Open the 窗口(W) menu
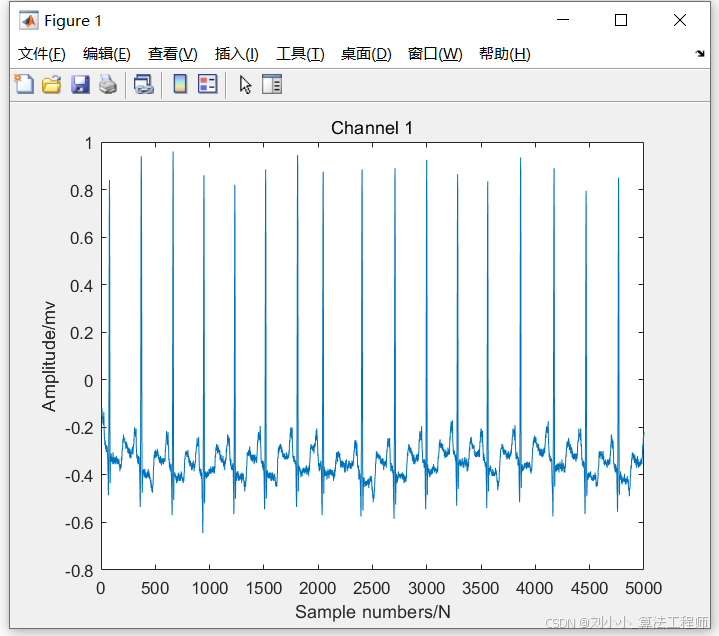This screenshot has height=636, width=719. tap(435, 54)
